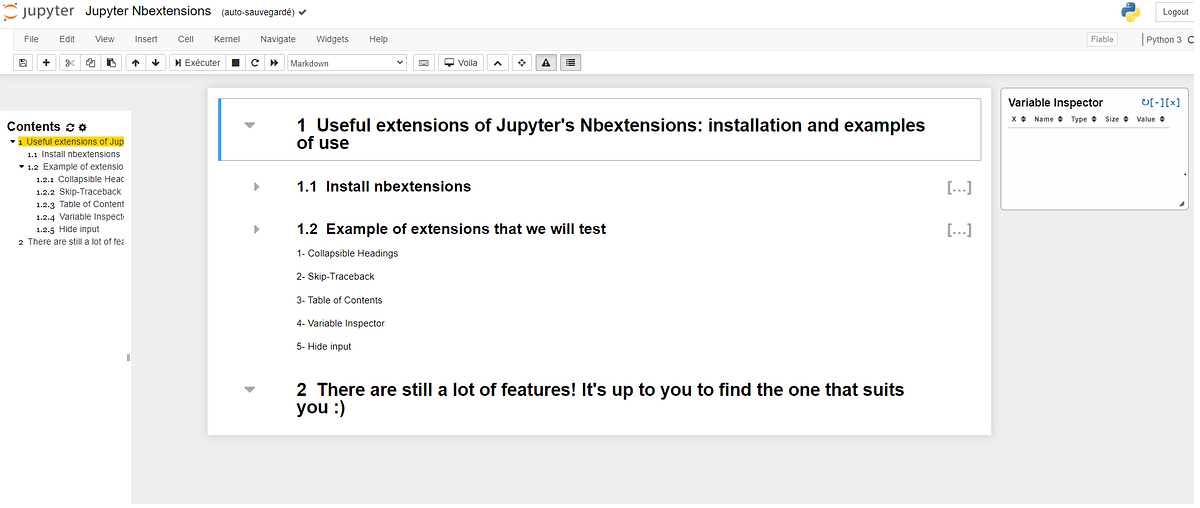This screenshot has height=508, width=1200.
Task: Restart the kernel with the circular arrow icon
Action: pyautogui.click(x=255, y=62)
